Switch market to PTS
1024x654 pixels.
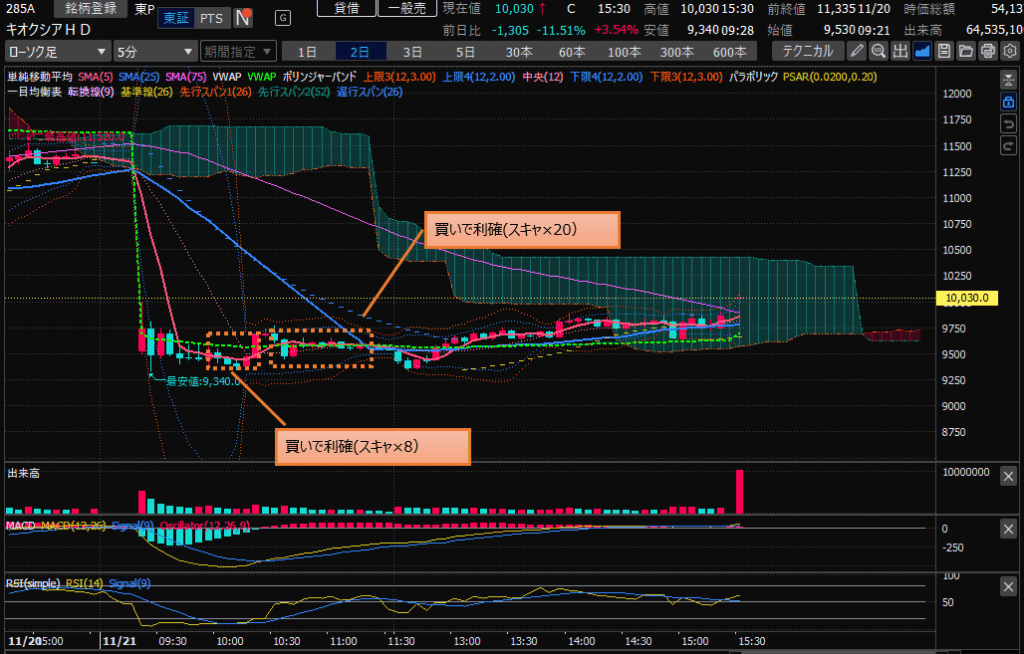[211, 18]
